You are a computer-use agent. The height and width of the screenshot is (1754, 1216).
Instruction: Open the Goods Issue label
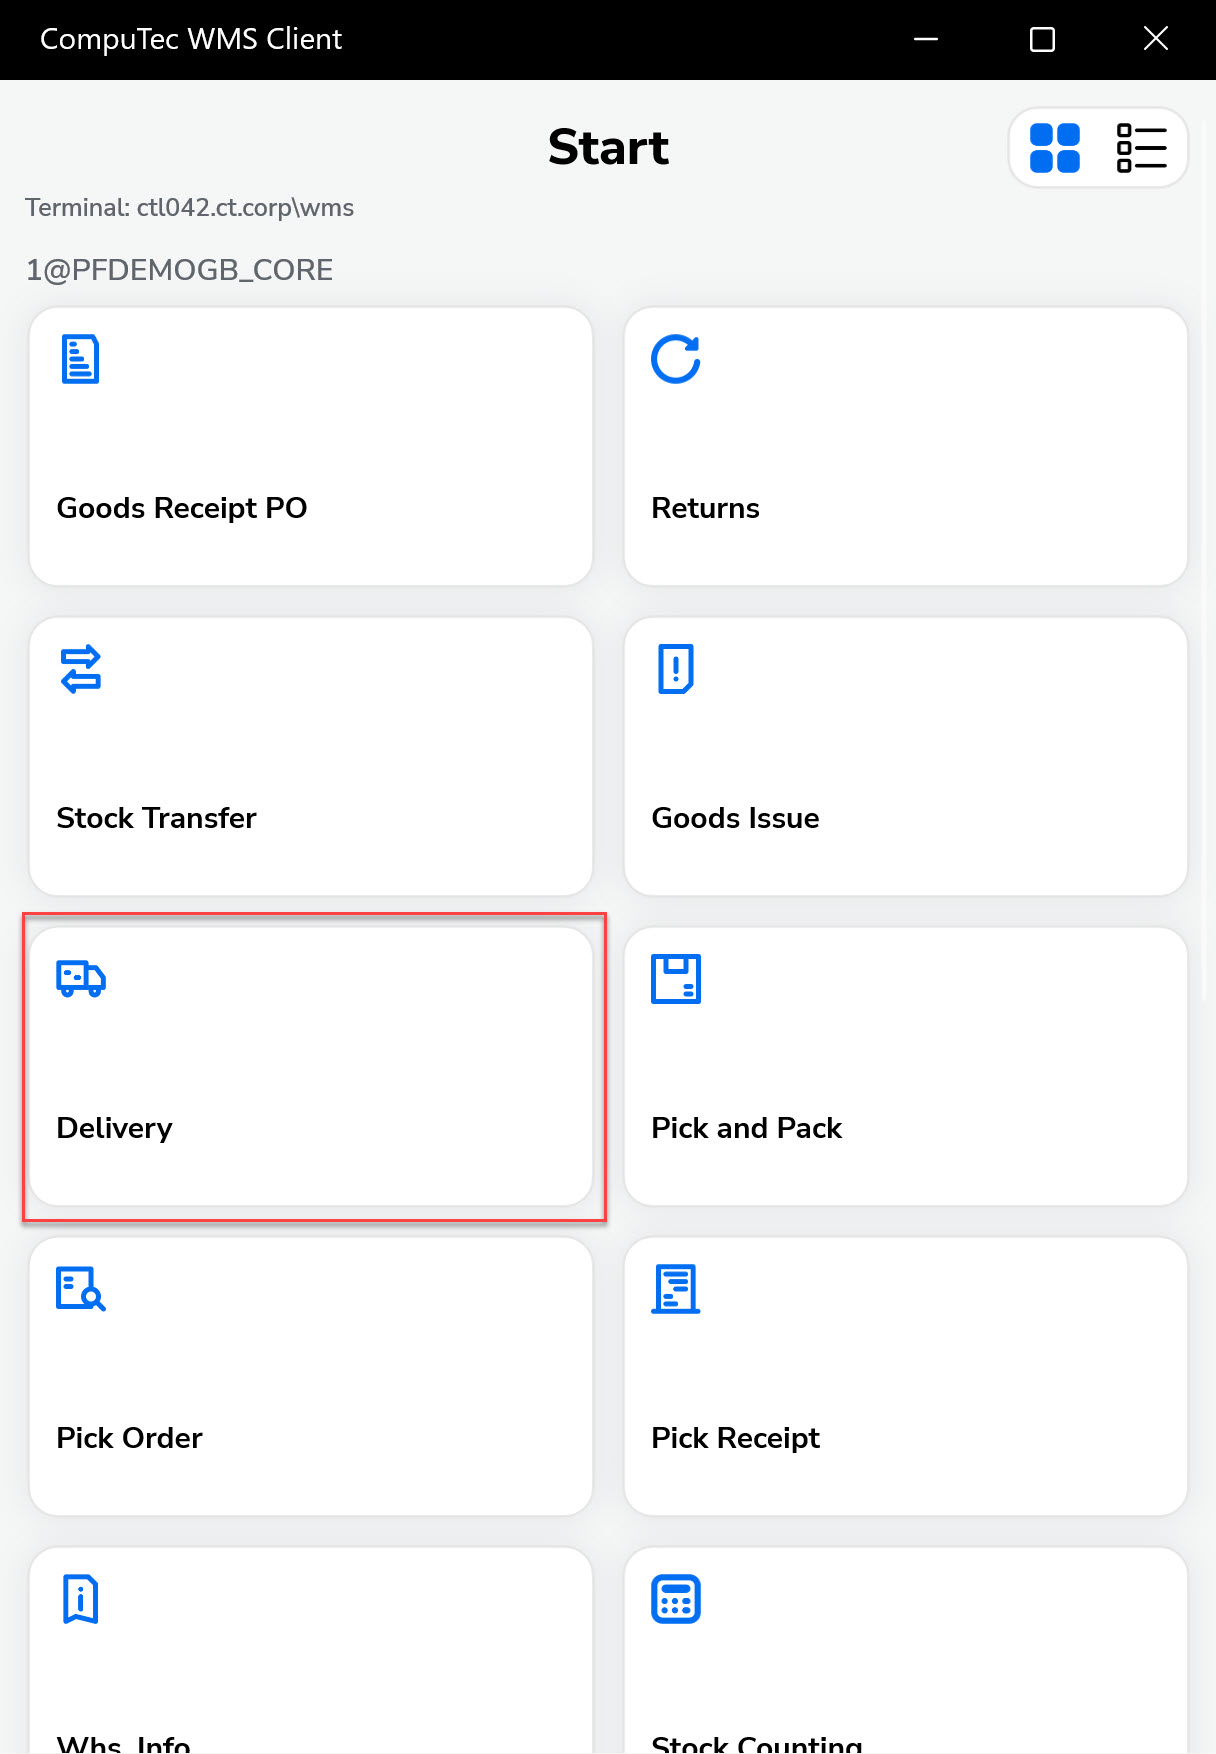(735, 818)
